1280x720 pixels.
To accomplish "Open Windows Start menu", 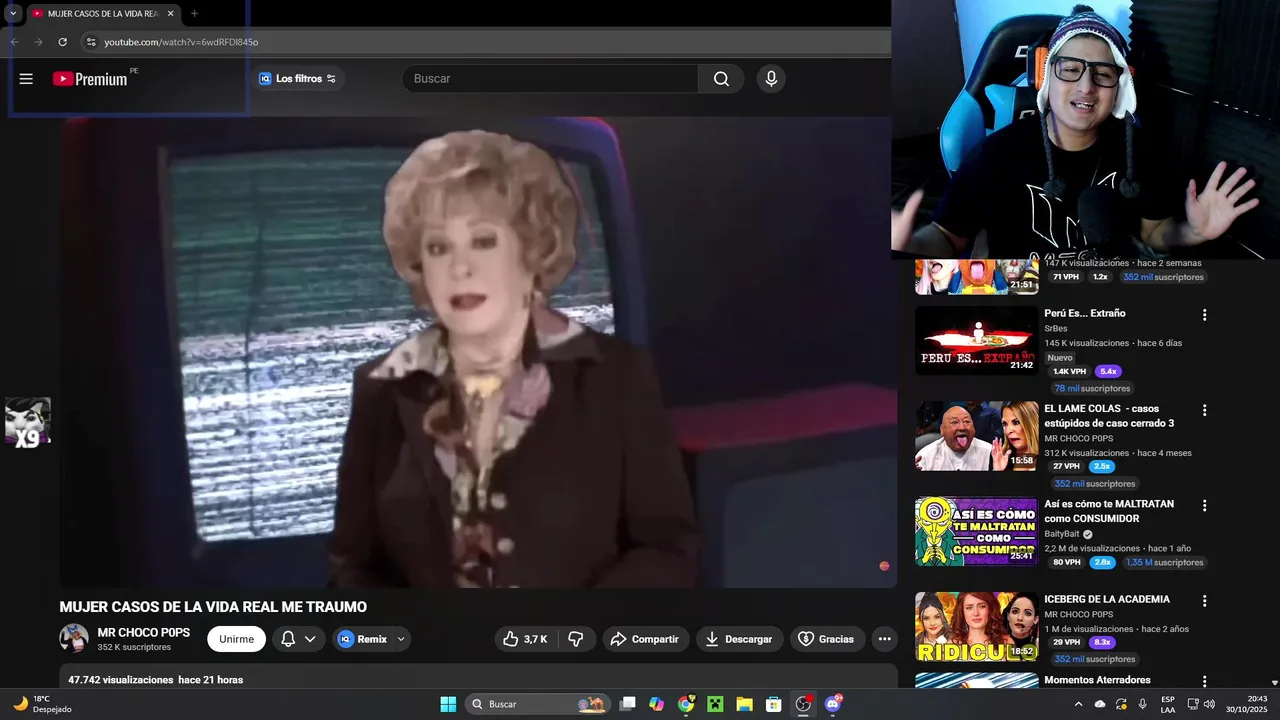I will pyautogui.click(x=448, y=704).
